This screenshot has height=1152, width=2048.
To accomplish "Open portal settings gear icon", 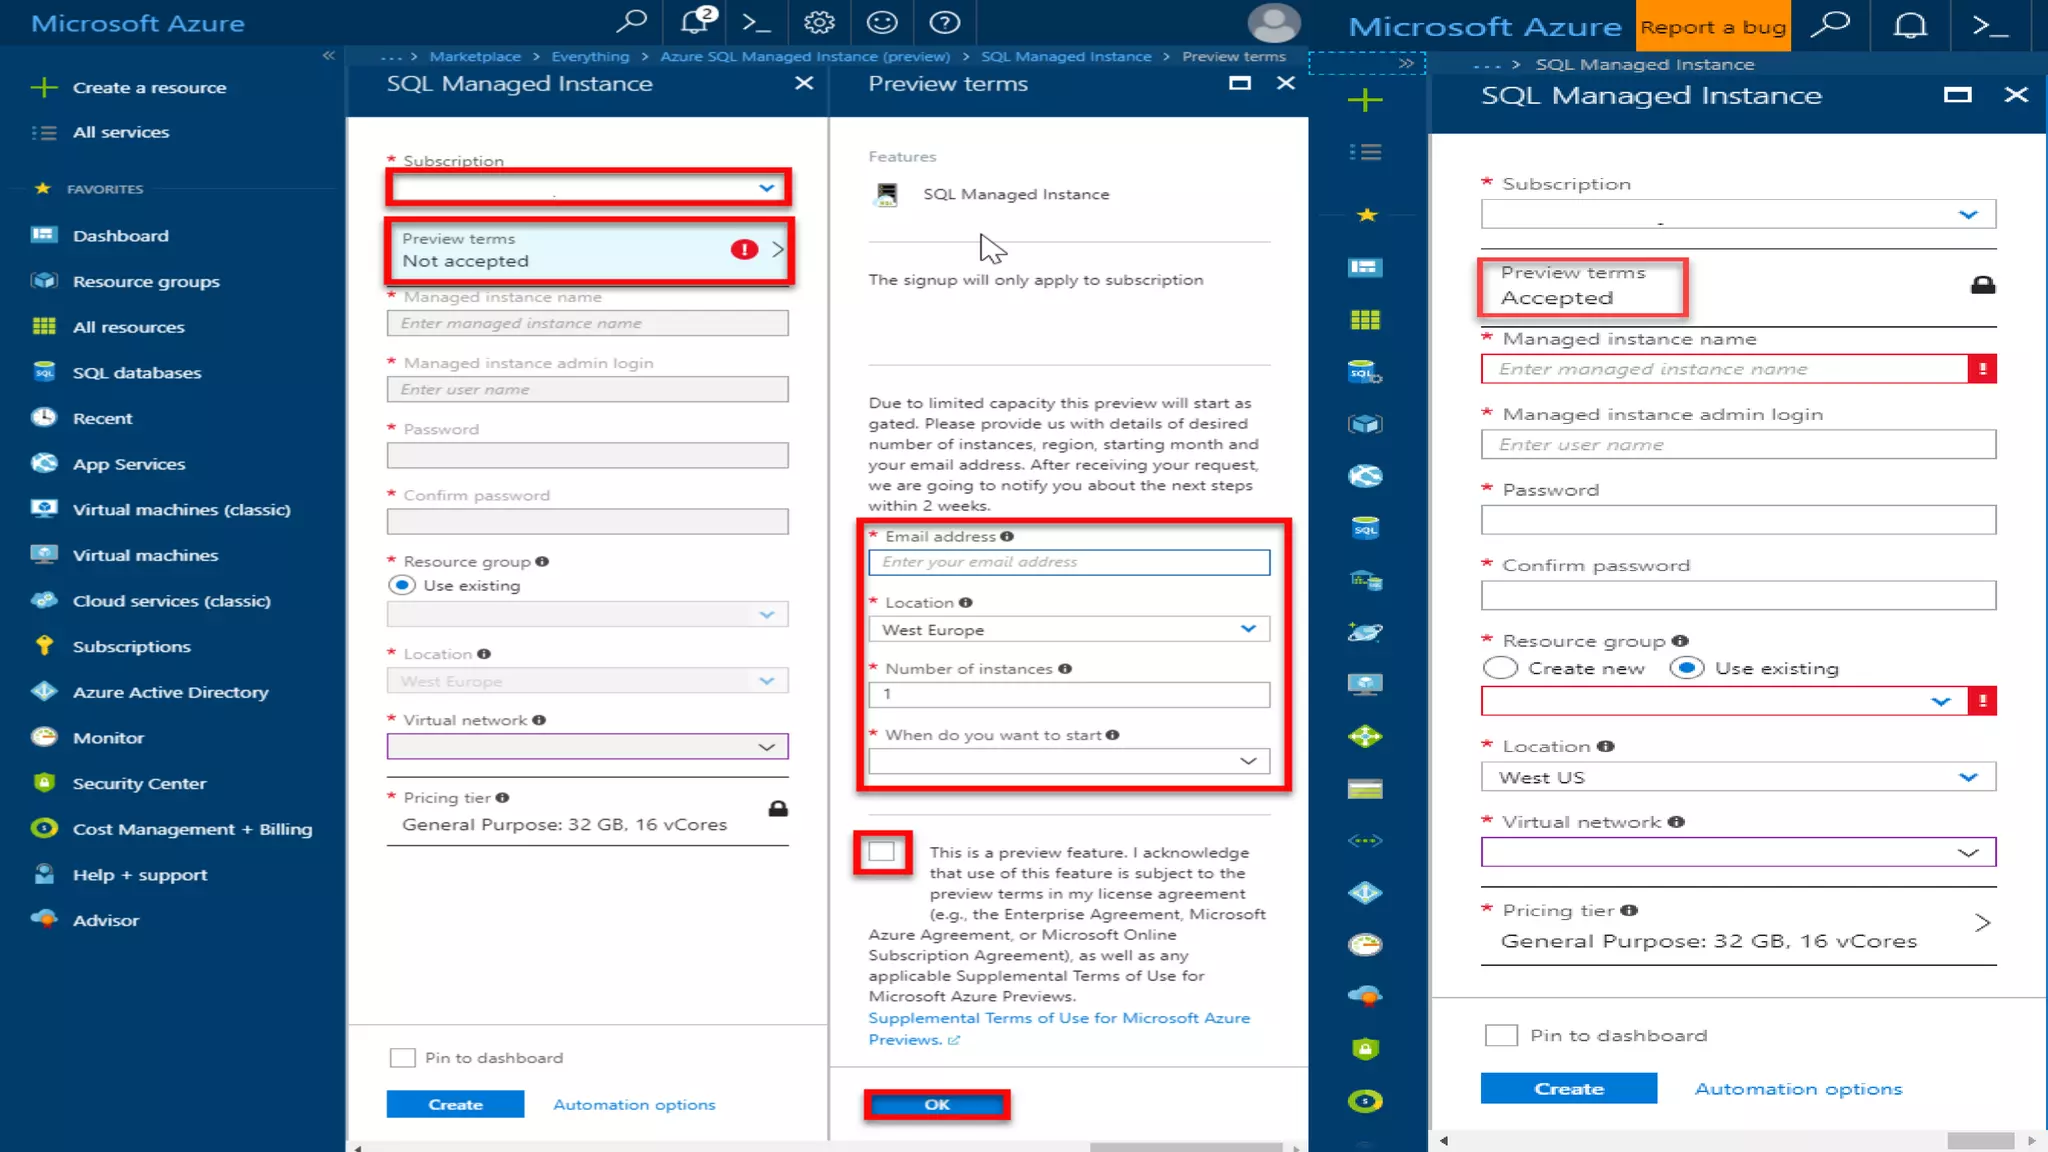I will 819,22.
